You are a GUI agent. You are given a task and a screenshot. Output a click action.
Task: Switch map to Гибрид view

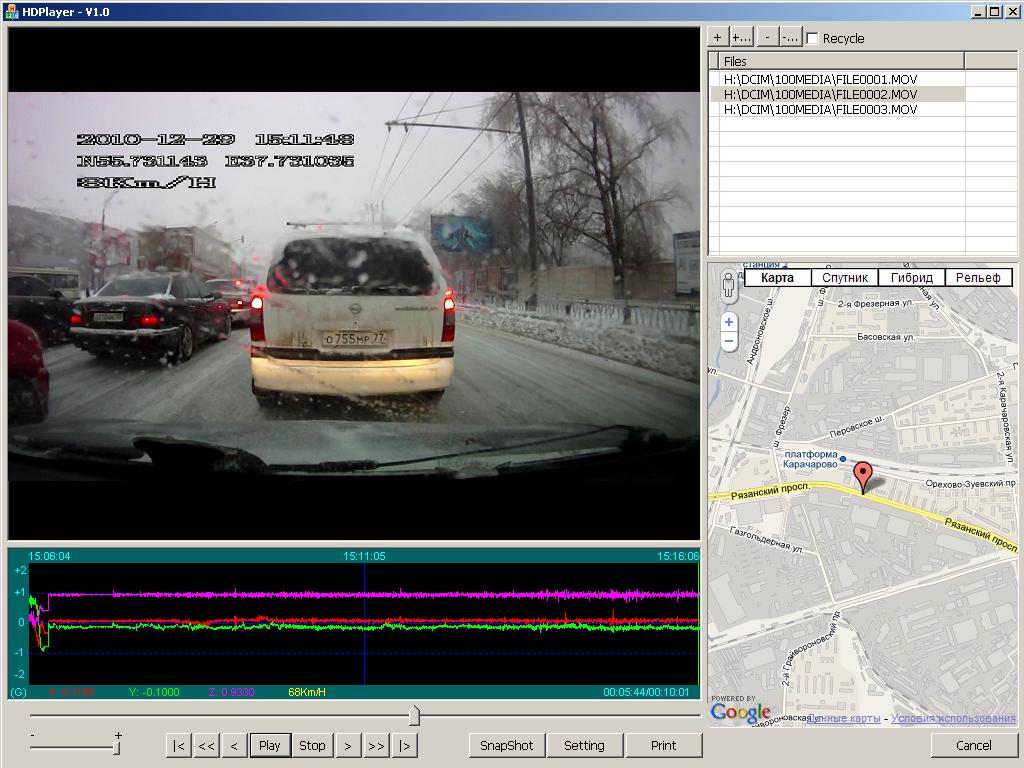[911, 278]
